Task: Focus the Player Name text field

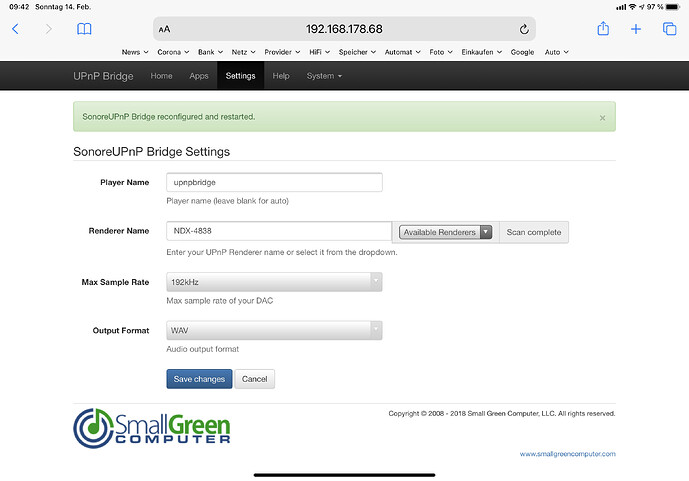Action: tap(274, 182)
